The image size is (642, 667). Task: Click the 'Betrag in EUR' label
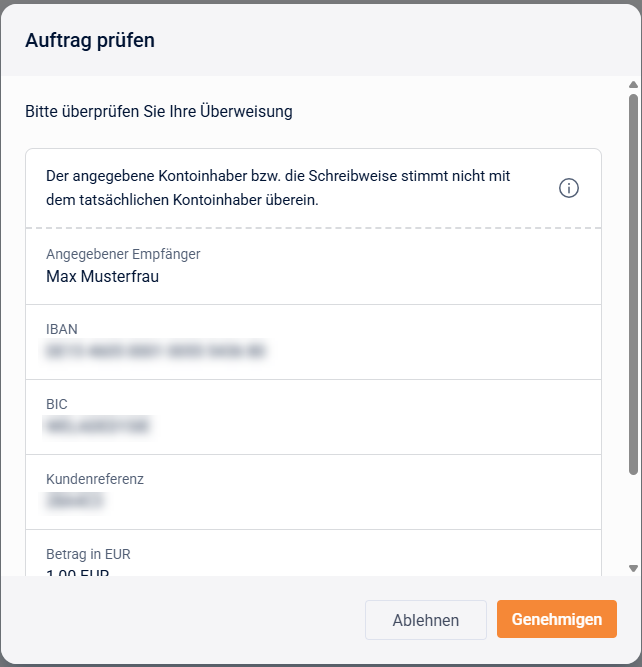click(88, 554)
